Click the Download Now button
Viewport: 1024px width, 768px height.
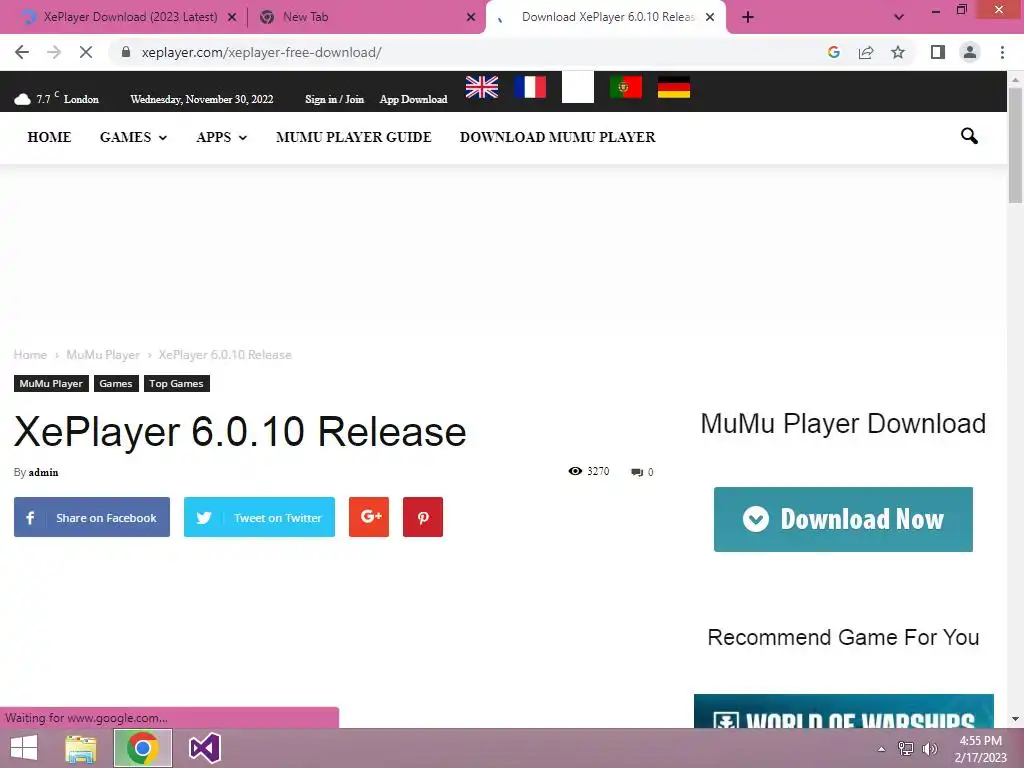843,519
